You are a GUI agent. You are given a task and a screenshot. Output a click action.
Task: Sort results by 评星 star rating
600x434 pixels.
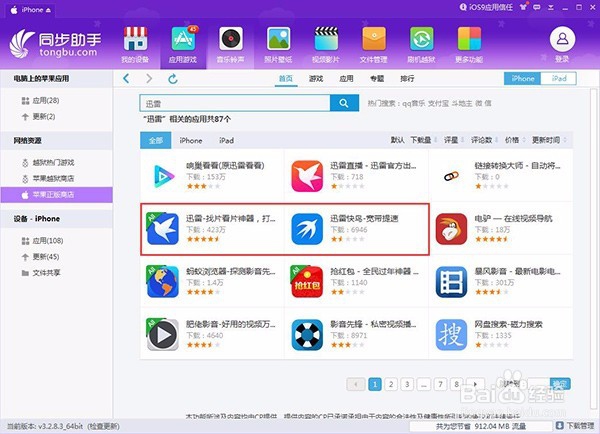(x=453, y=140)
